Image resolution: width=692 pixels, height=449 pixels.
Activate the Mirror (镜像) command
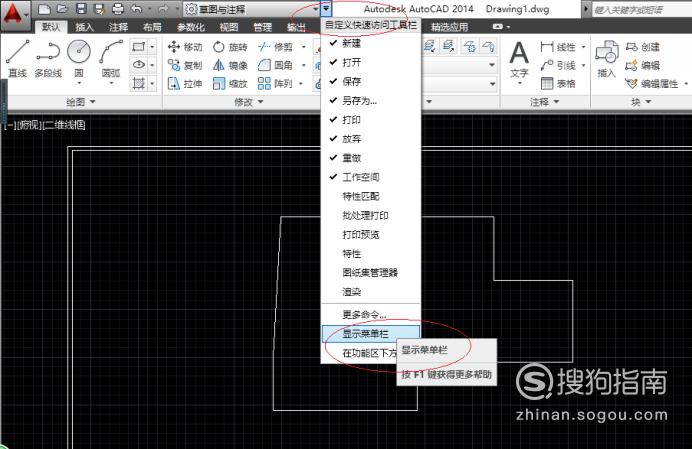point(230,65)
